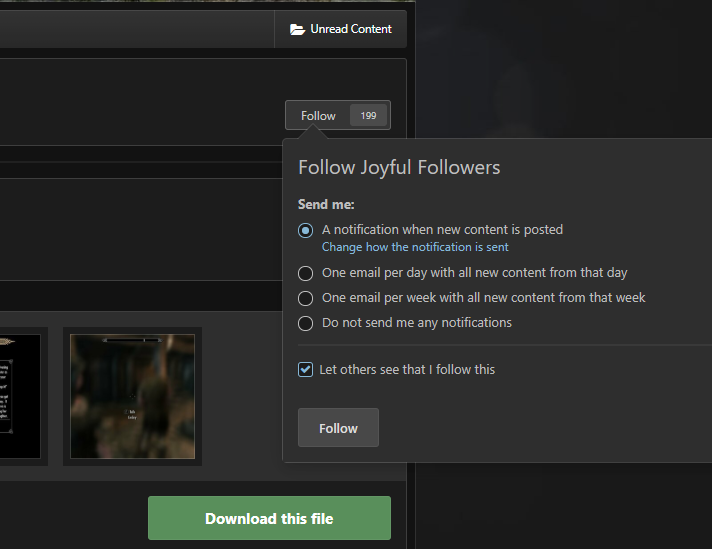Screen dimensions: 712x549
Task: Select Do not send me any notifications
Action: 306,323
